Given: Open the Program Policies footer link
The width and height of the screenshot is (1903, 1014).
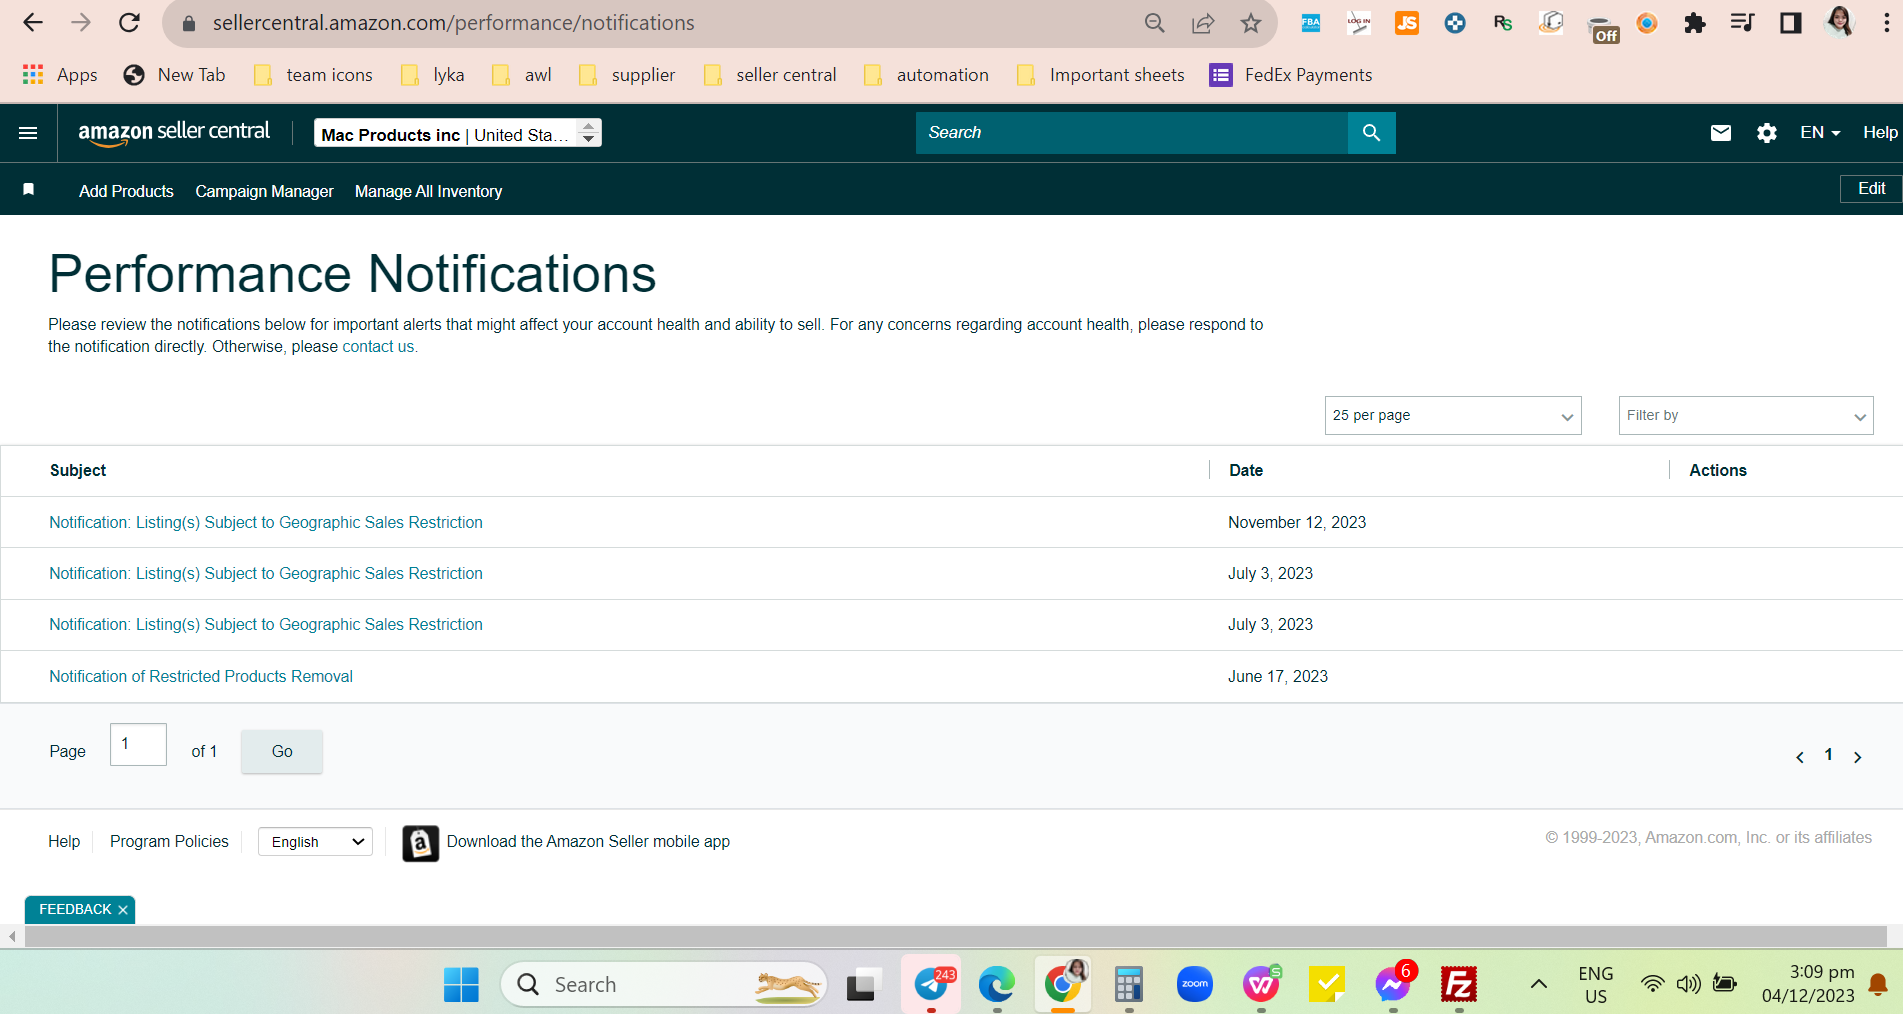Looking at the screenshot, I should pos(169,842).
